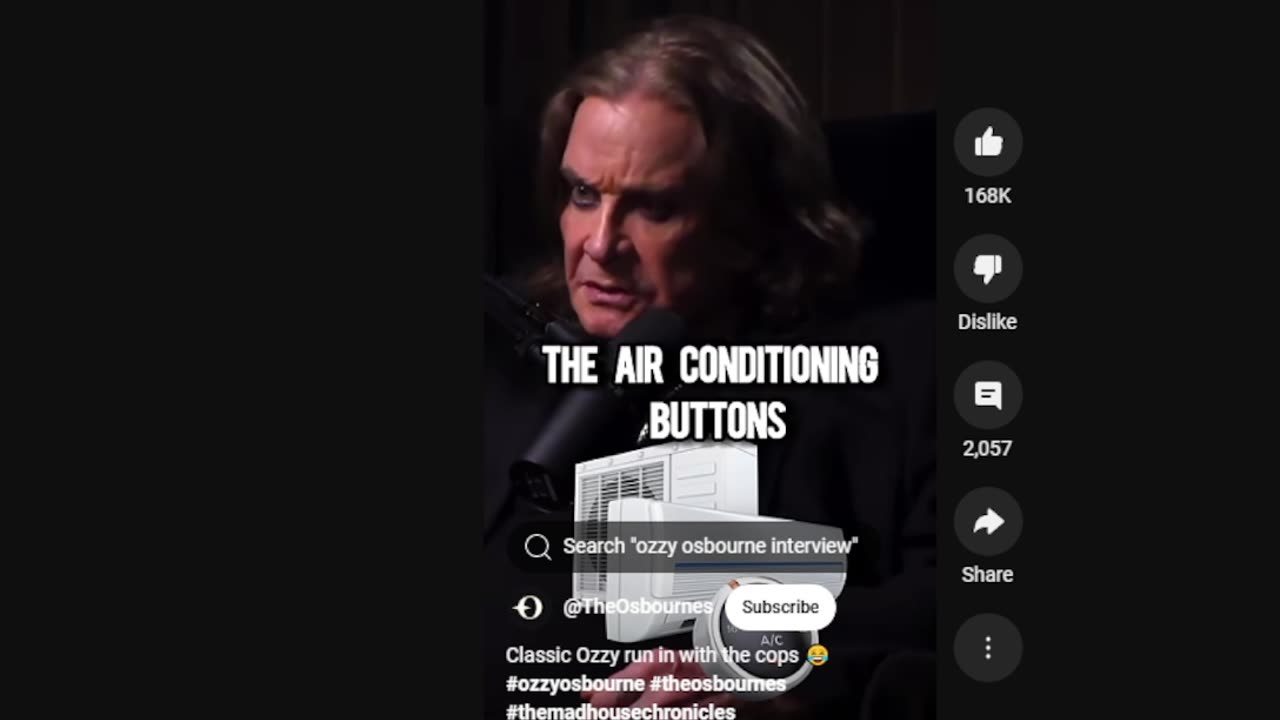
Task: Click the 2,057 comments count
Action: (987, 448)
